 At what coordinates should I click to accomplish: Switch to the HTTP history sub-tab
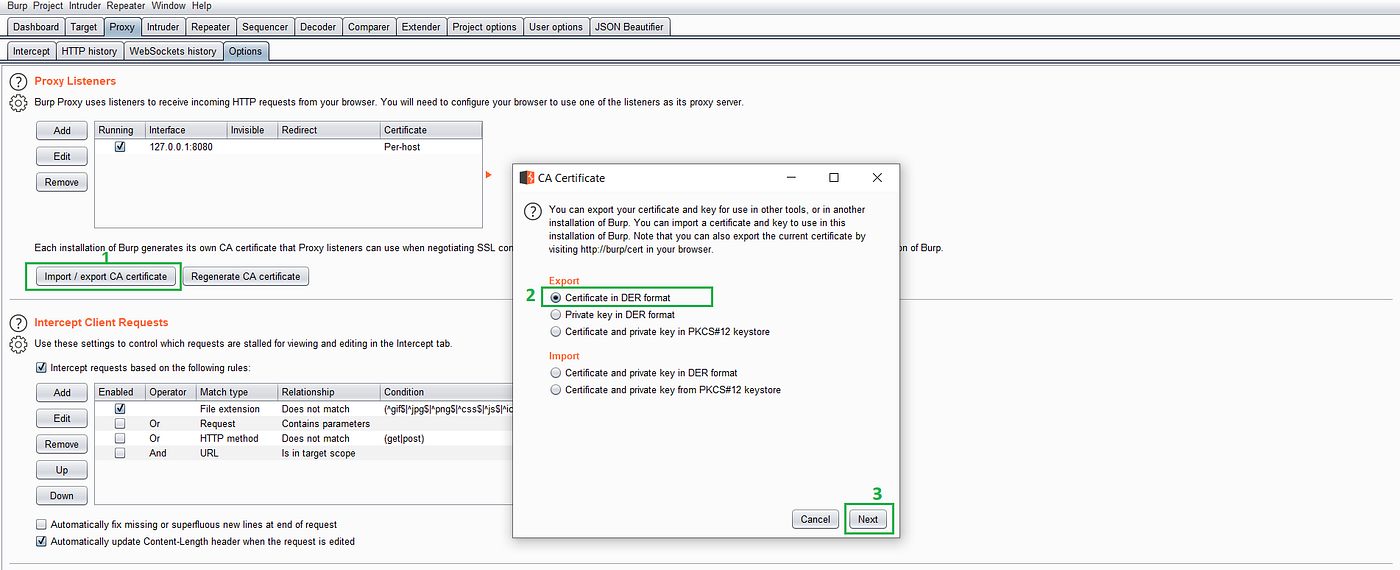coord(89,51)
